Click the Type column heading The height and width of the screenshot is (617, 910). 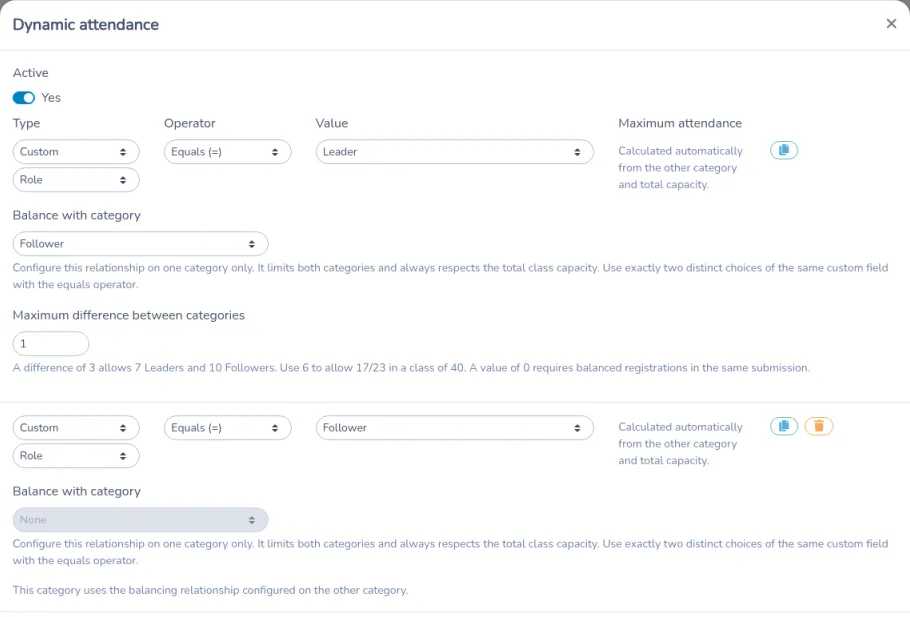27,123
